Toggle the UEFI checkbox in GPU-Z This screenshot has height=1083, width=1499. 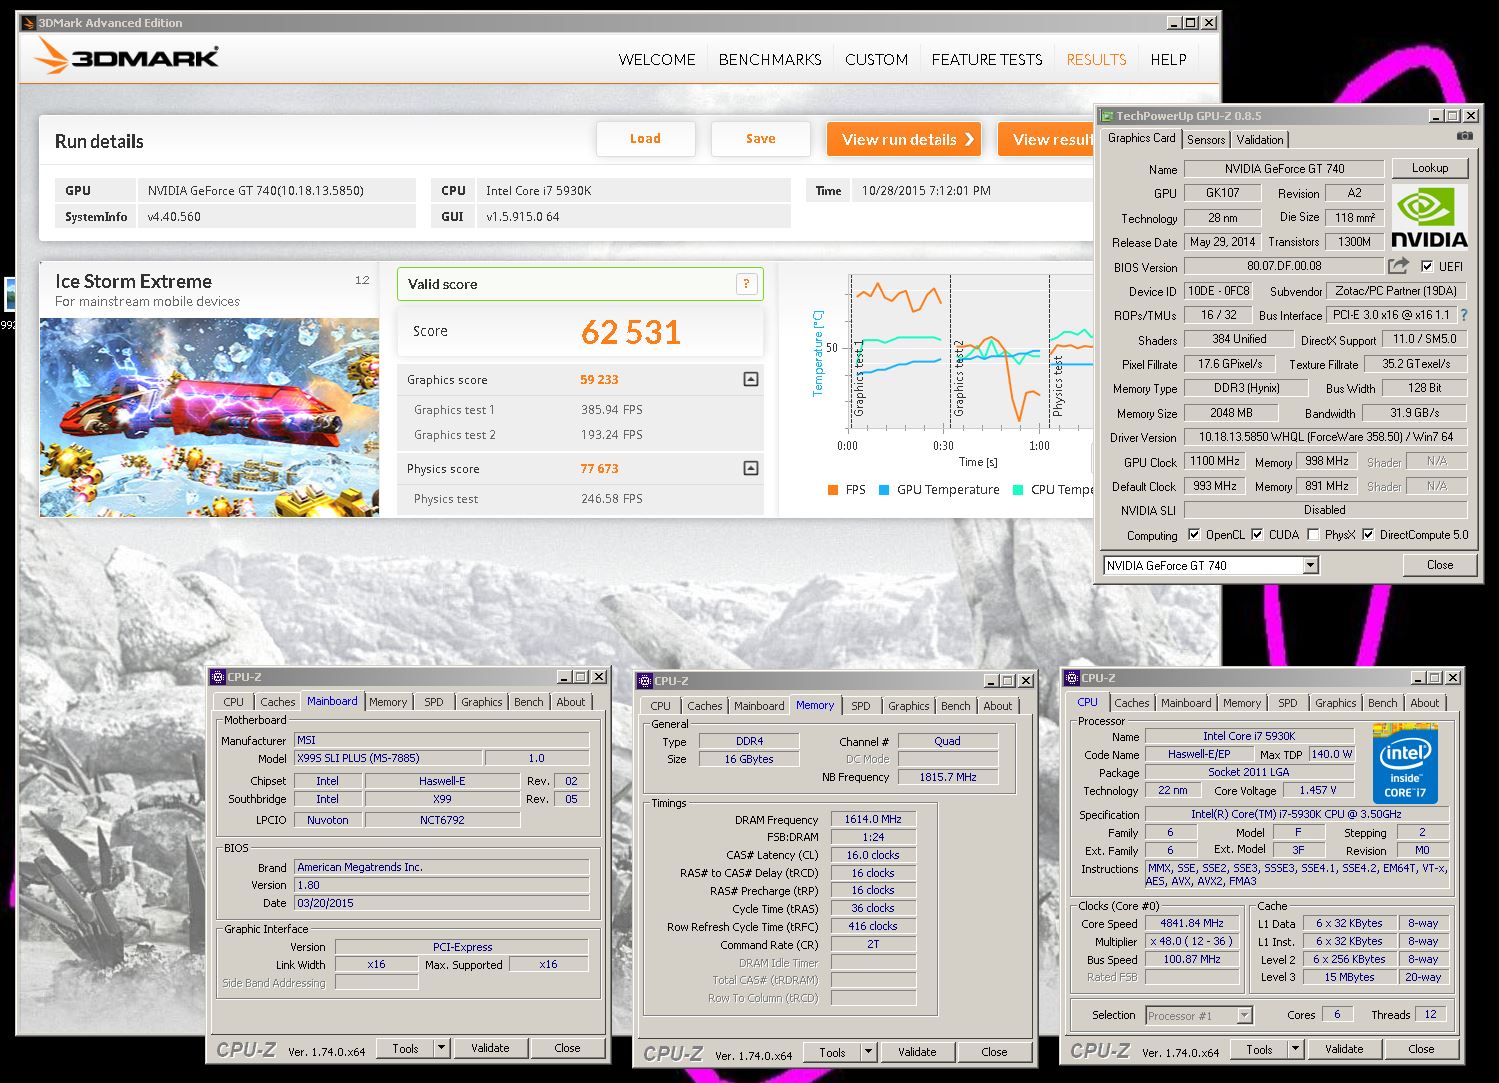coord(1426,266)
